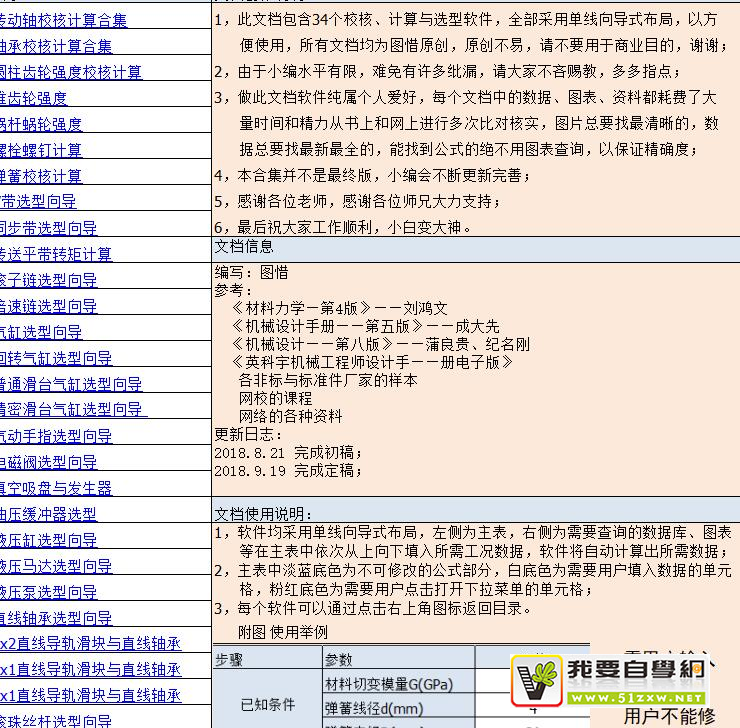Viewport: 740px width, 728px height.
Task: Open the 电磁阀选型向导 link
Action: coord(48,462)
